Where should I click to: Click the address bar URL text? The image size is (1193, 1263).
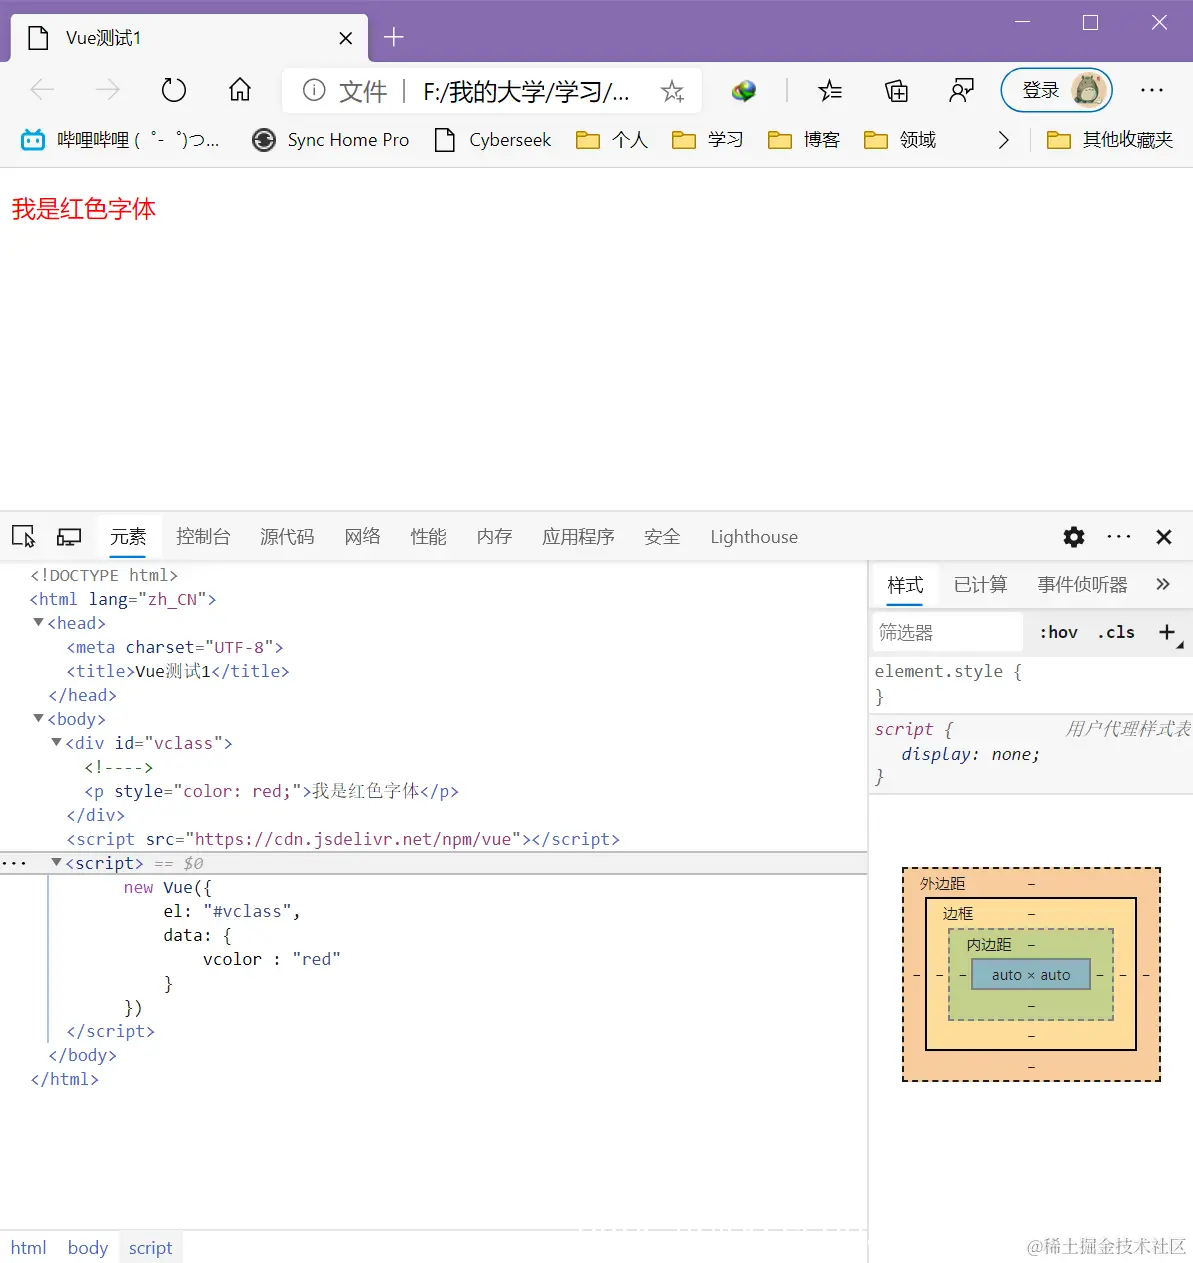(x=526, y=92)
